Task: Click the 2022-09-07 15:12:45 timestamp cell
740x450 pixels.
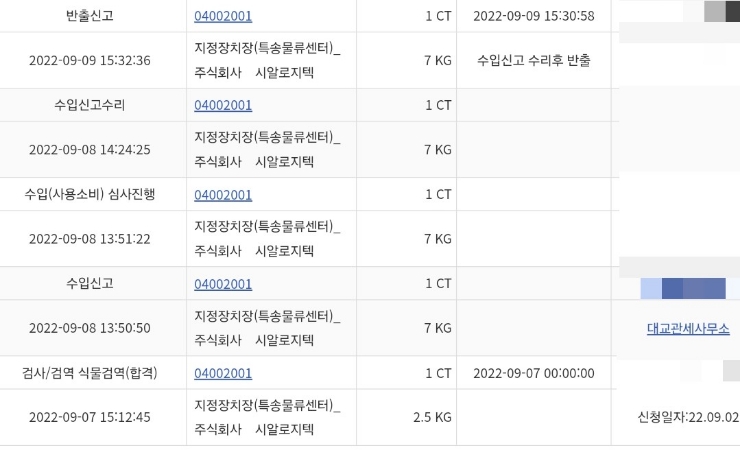Action: [90, 417]
